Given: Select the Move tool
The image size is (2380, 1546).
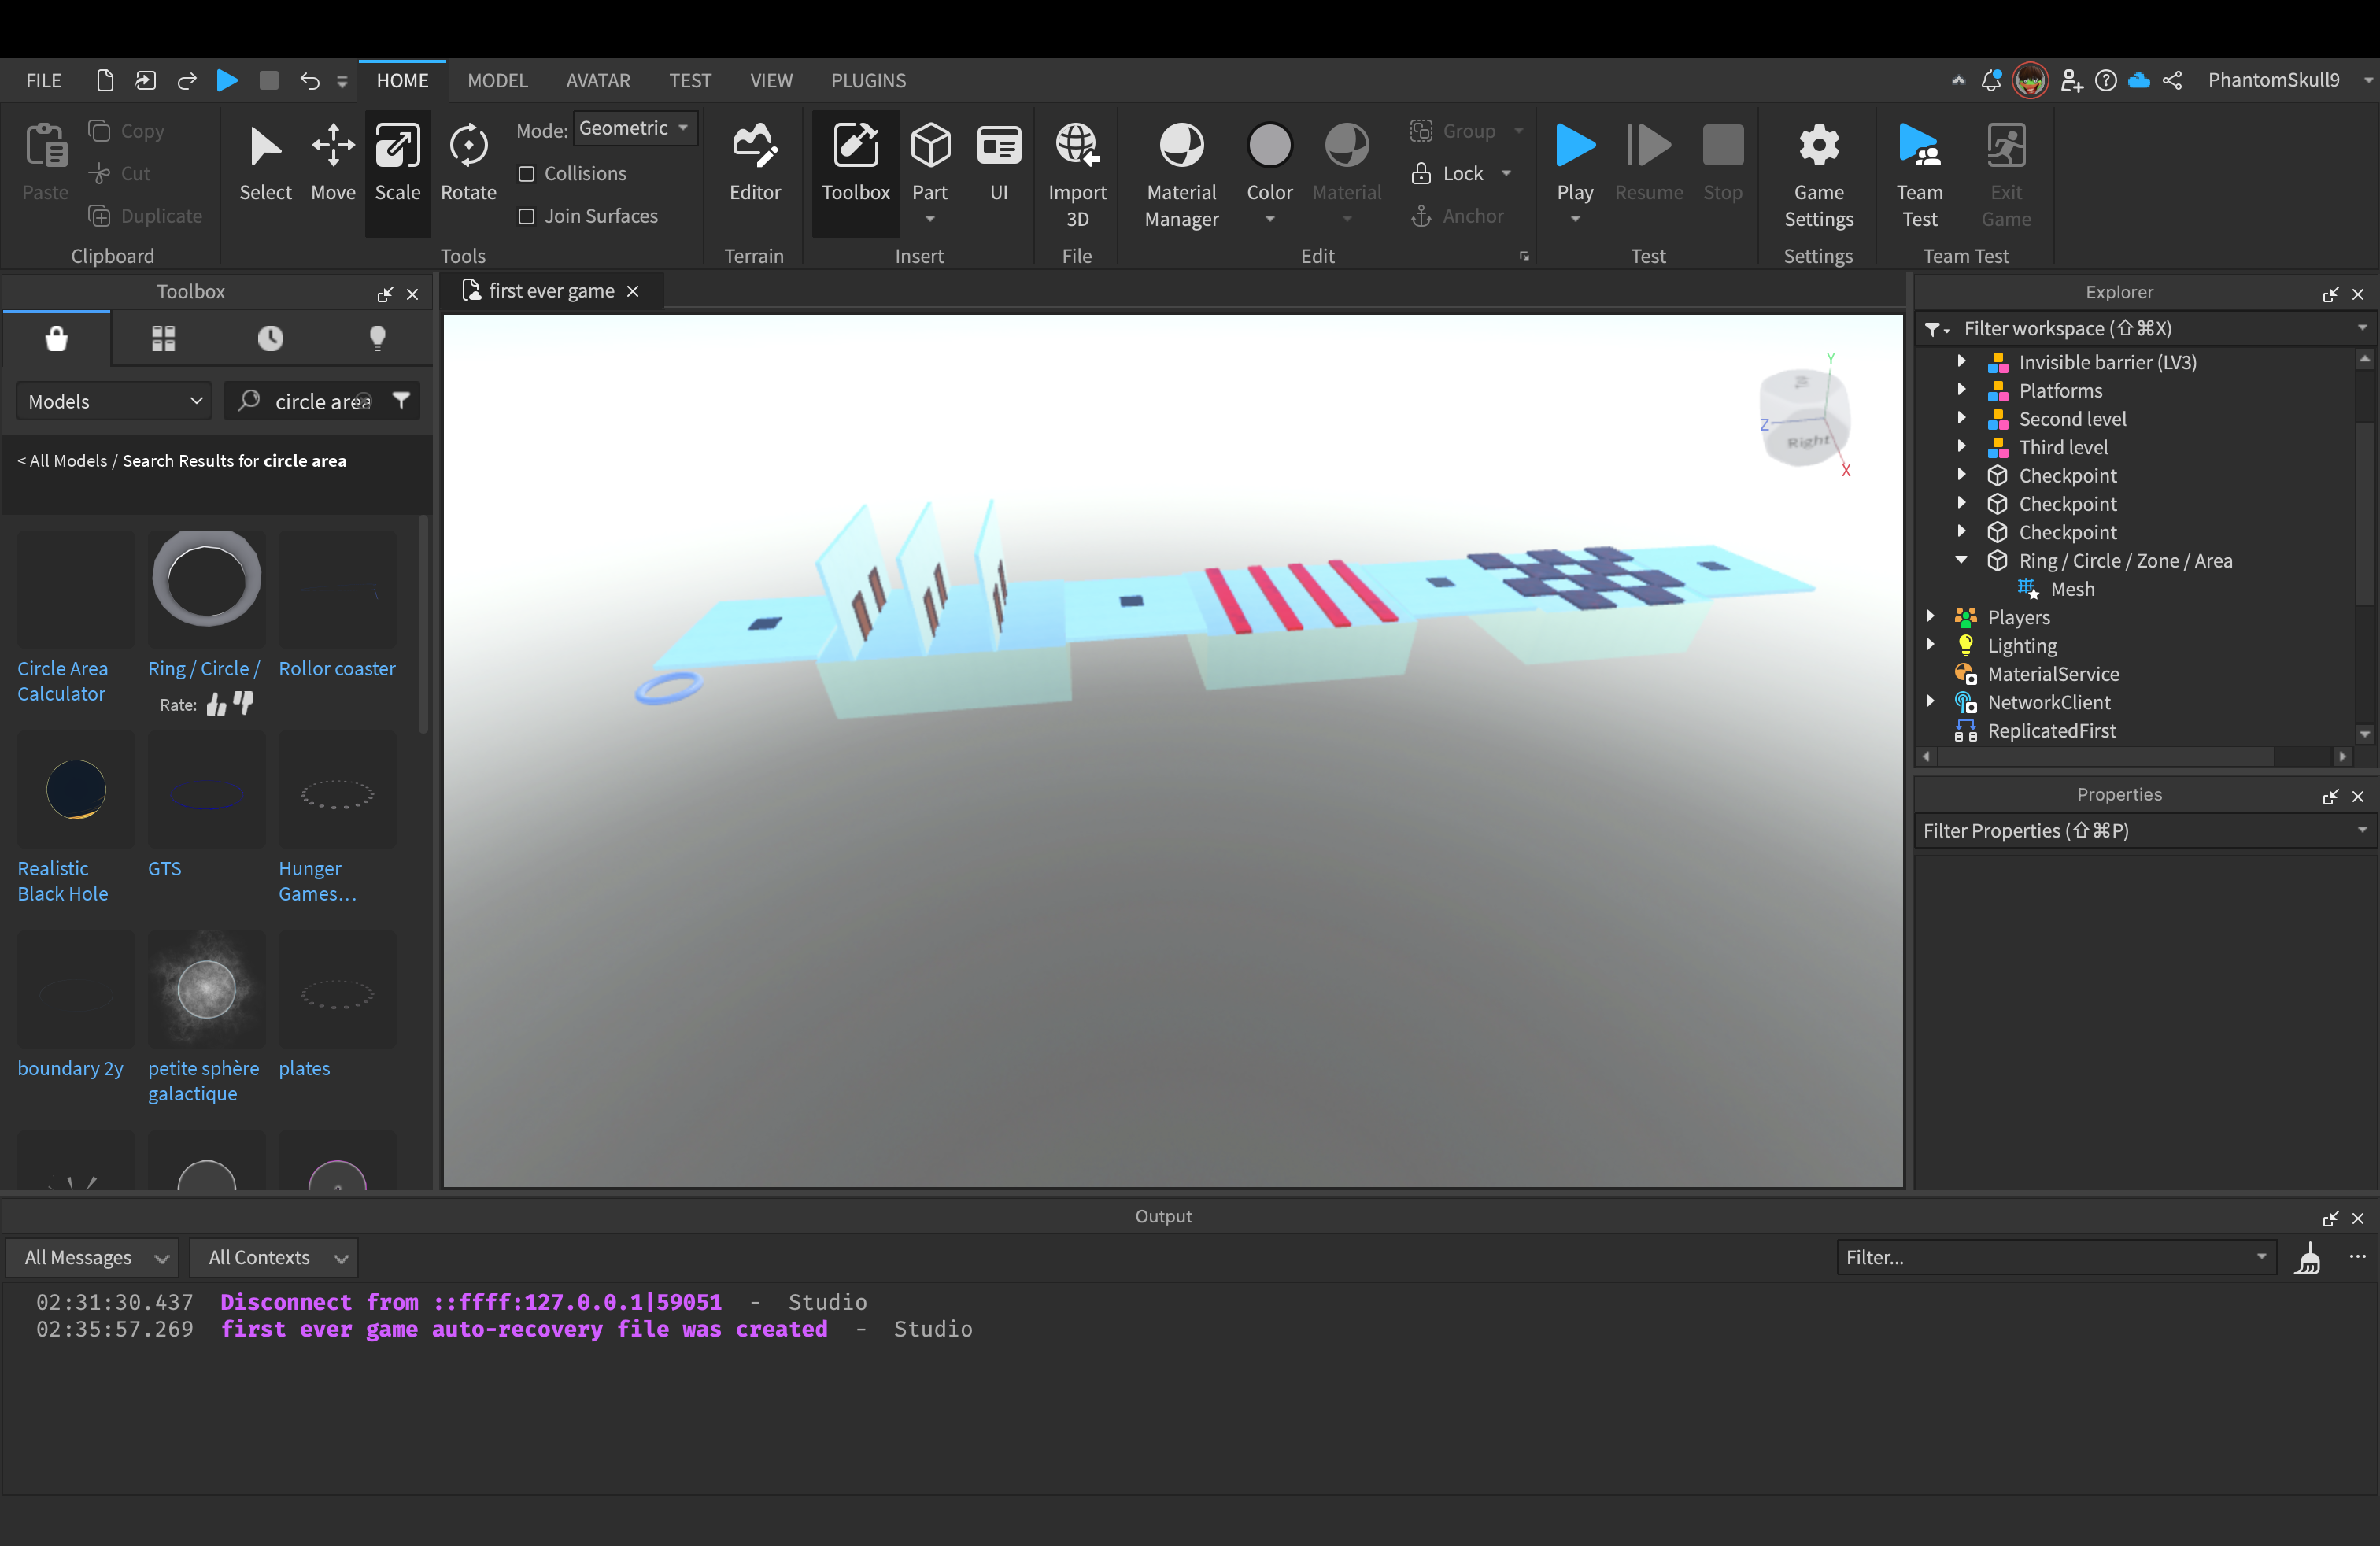Looking at the screenshot, I should [333, 164].
